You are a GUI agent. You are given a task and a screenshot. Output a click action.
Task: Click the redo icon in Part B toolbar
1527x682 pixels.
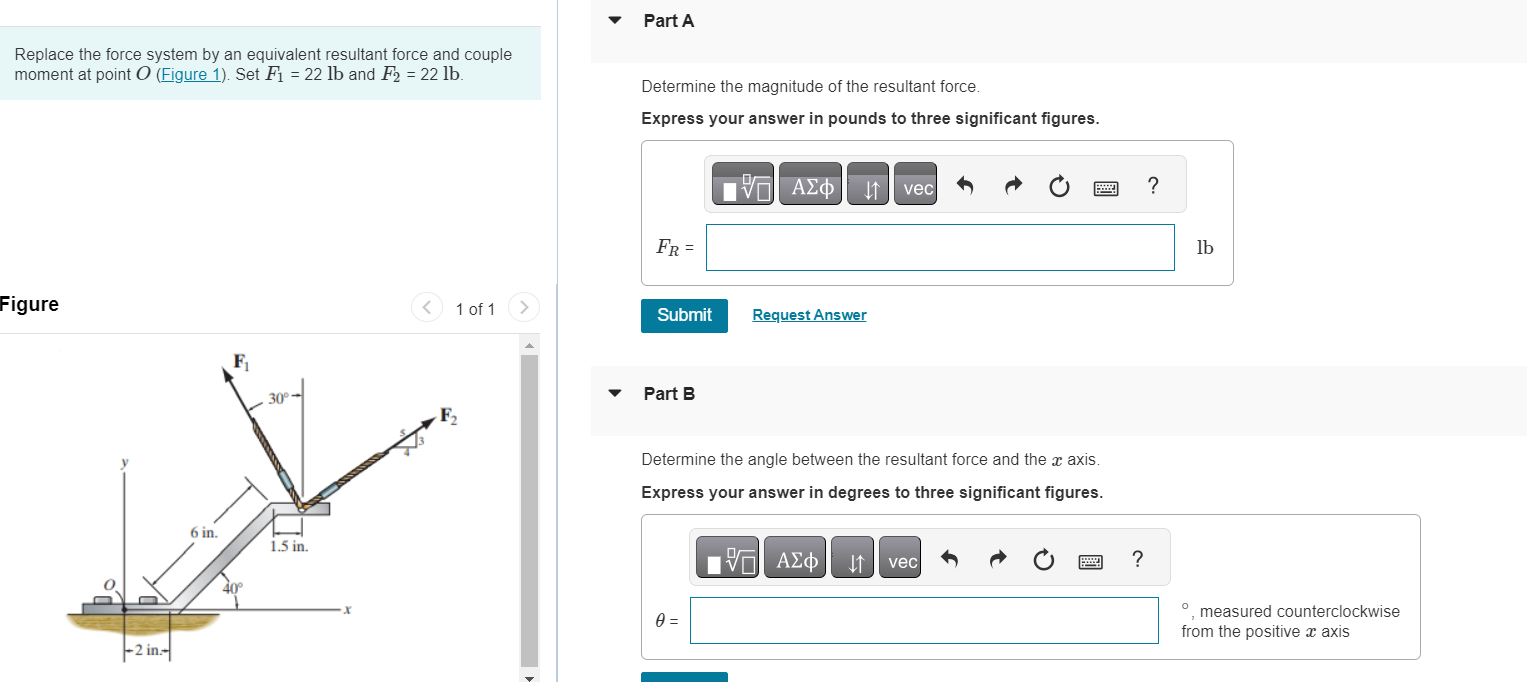997,558
